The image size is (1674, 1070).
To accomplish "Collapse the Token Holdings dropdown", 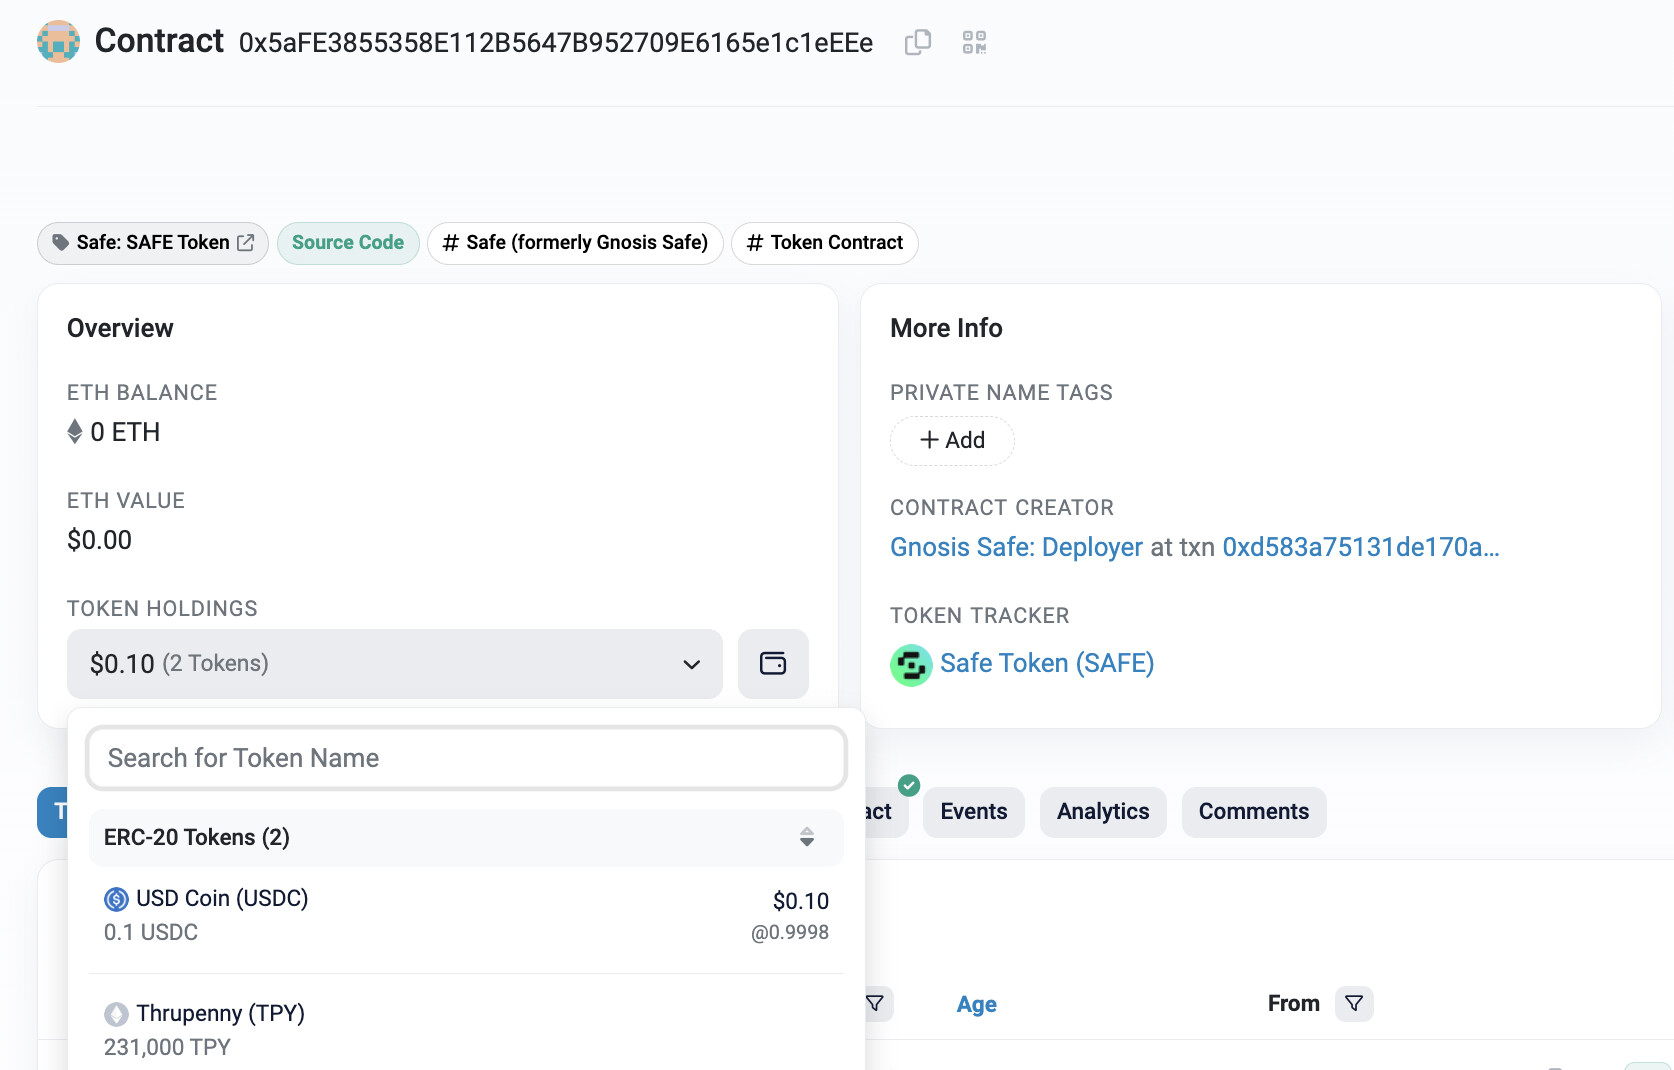I will click(x=394, y=664).
